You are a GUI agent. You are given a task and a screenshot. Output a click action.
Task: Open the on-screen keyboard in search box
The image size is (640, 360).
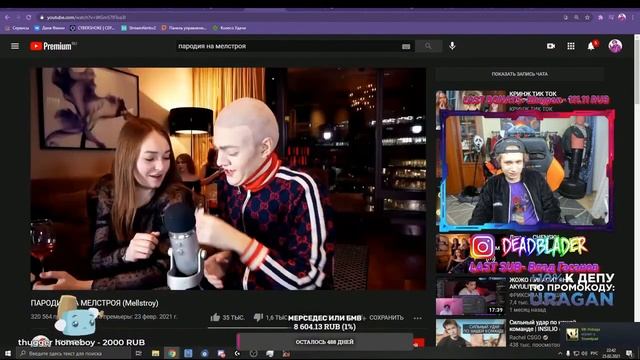(406, 47)
